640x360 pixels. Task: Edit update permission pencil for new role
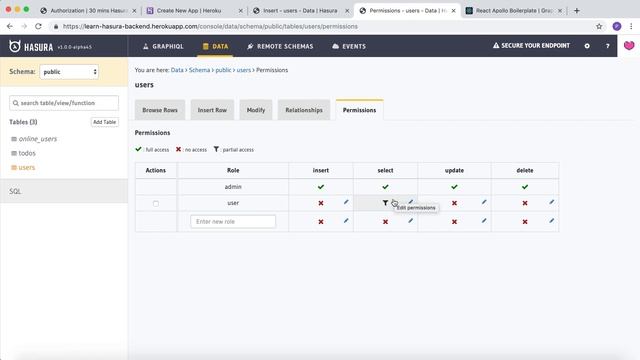[x=484, y=221]
